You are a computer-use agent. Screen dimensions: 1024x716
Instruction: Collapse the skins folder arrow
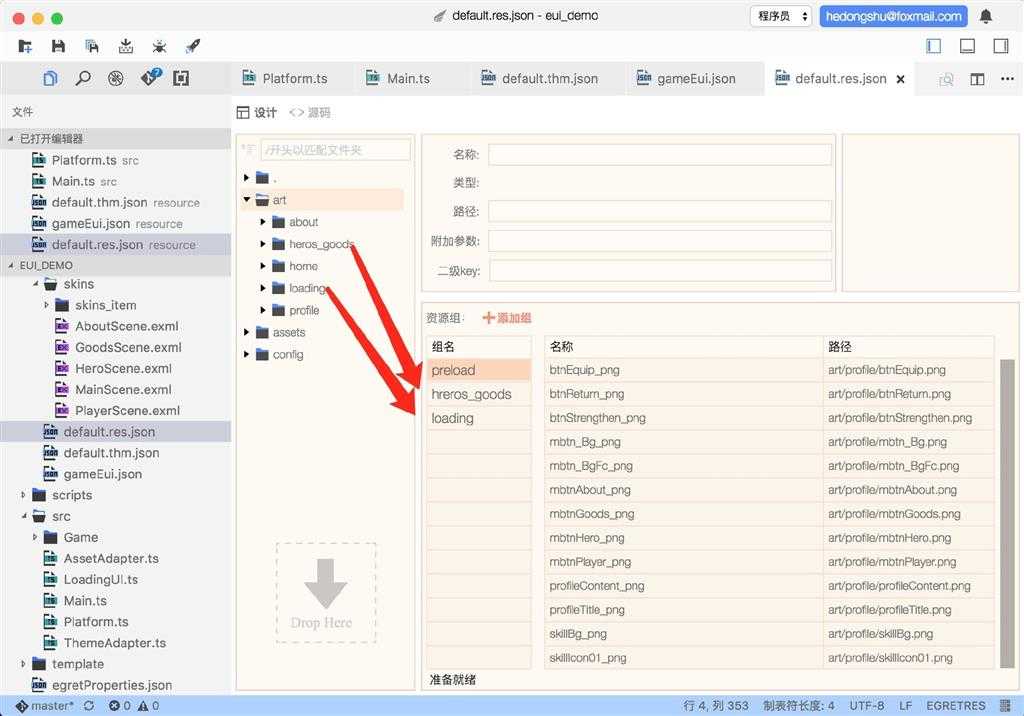coord(35,284)
